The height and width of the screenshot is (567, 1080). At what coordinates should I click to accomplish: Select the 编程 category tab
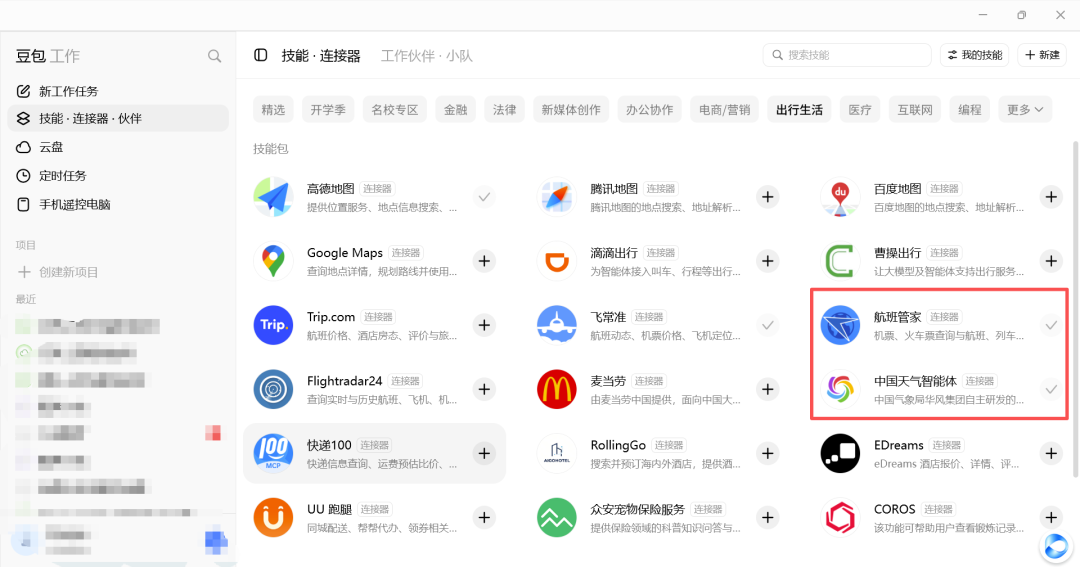point(970,110)
